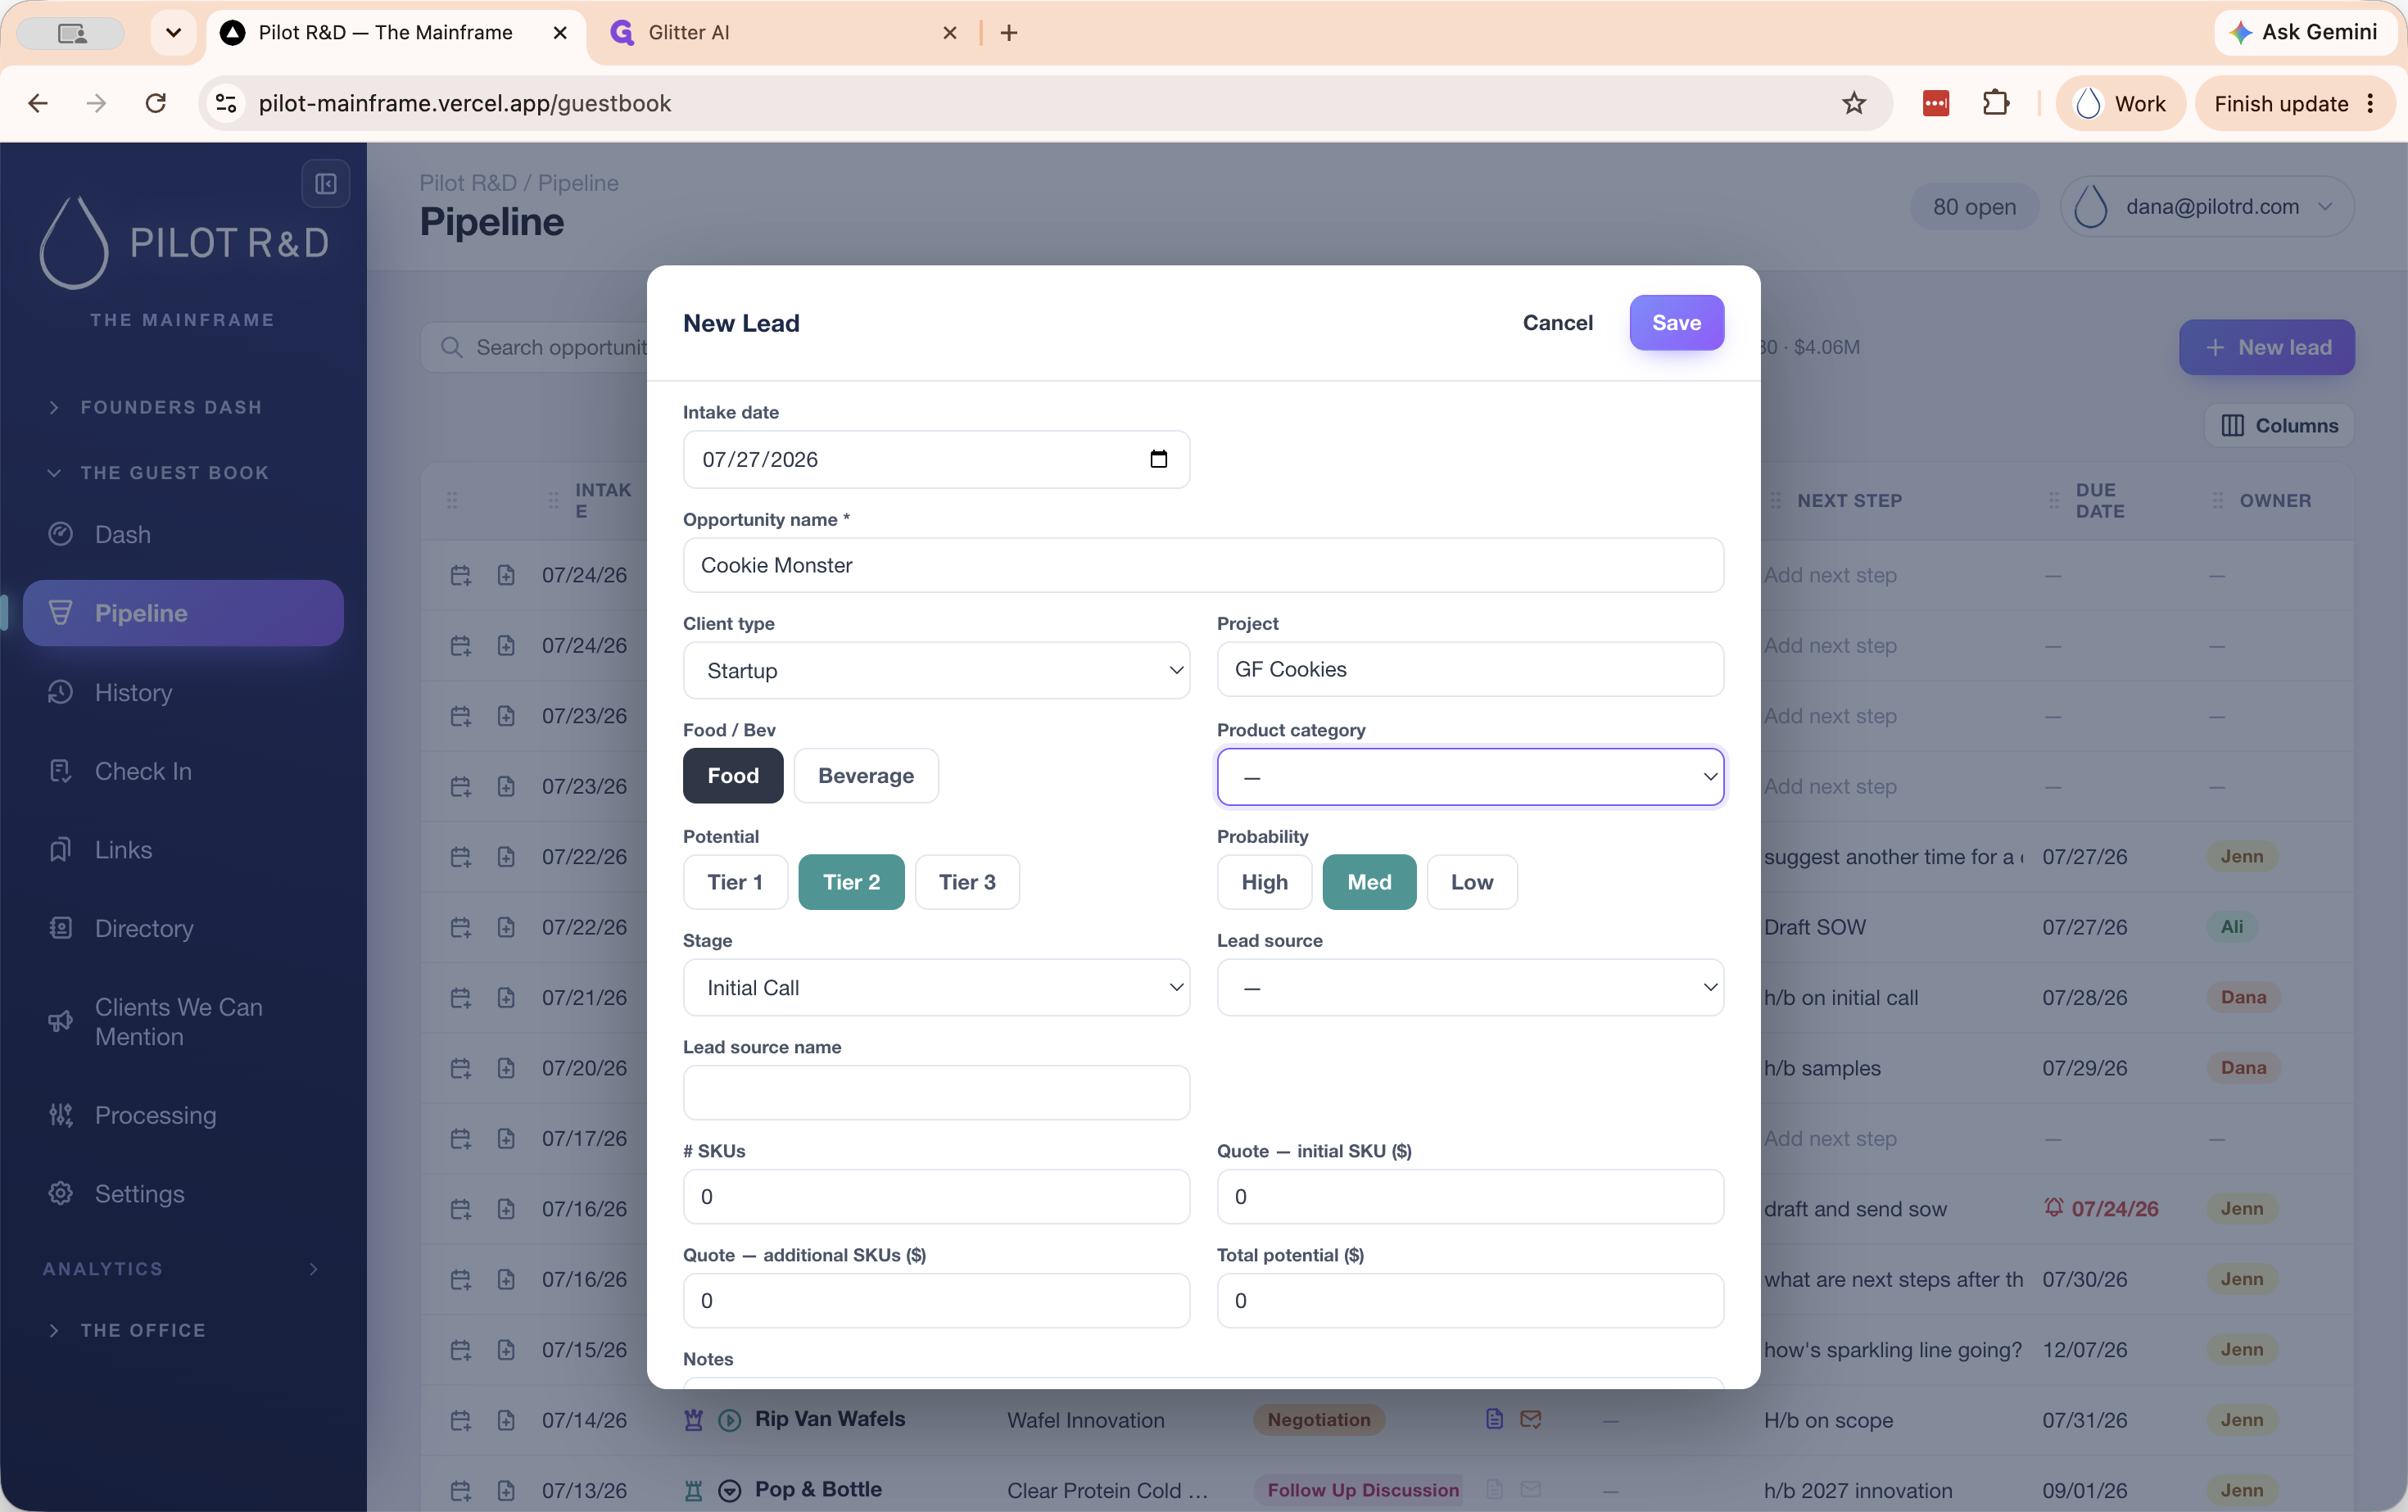
Task: Open History in the sidebar
Action: click(133, 692)
